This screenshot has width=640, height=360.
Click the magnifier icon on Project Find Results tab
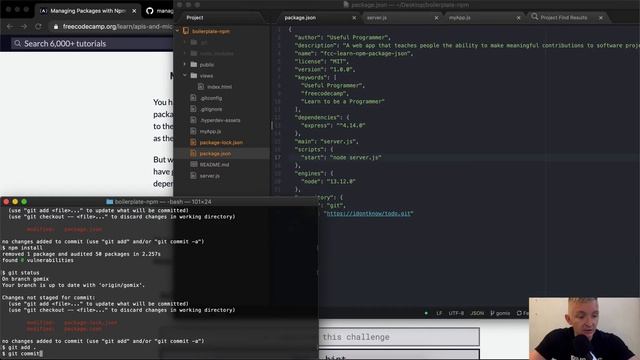pos(534,17)
